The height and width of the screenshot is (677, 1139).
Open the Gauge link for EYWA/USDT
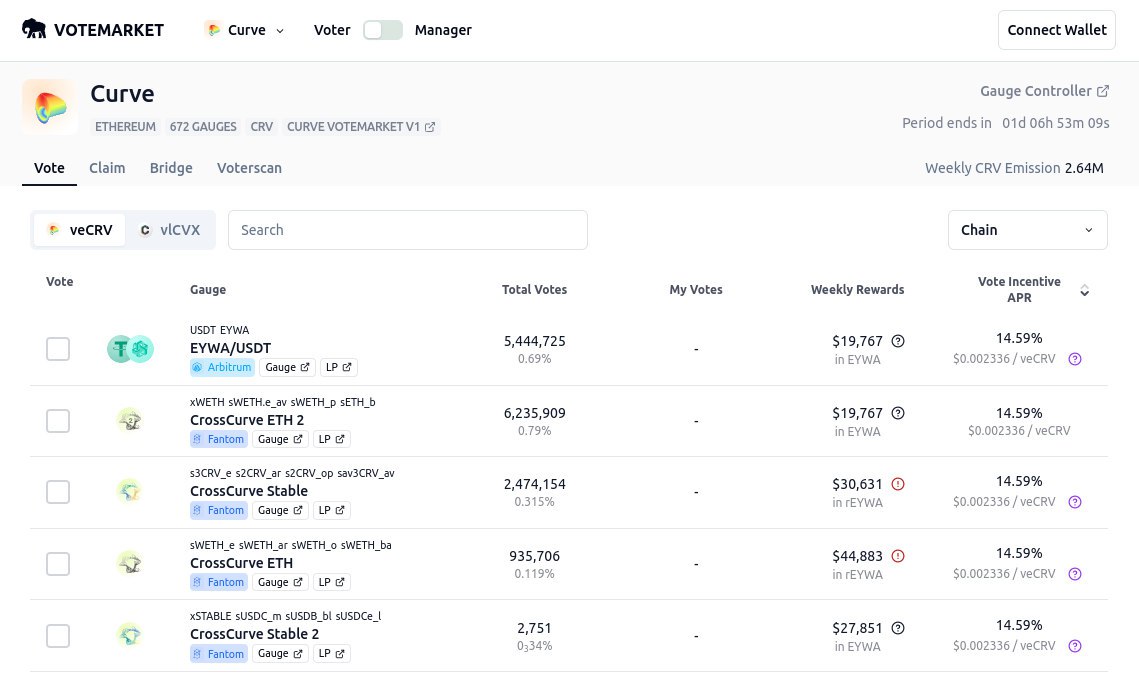point(287,367)
